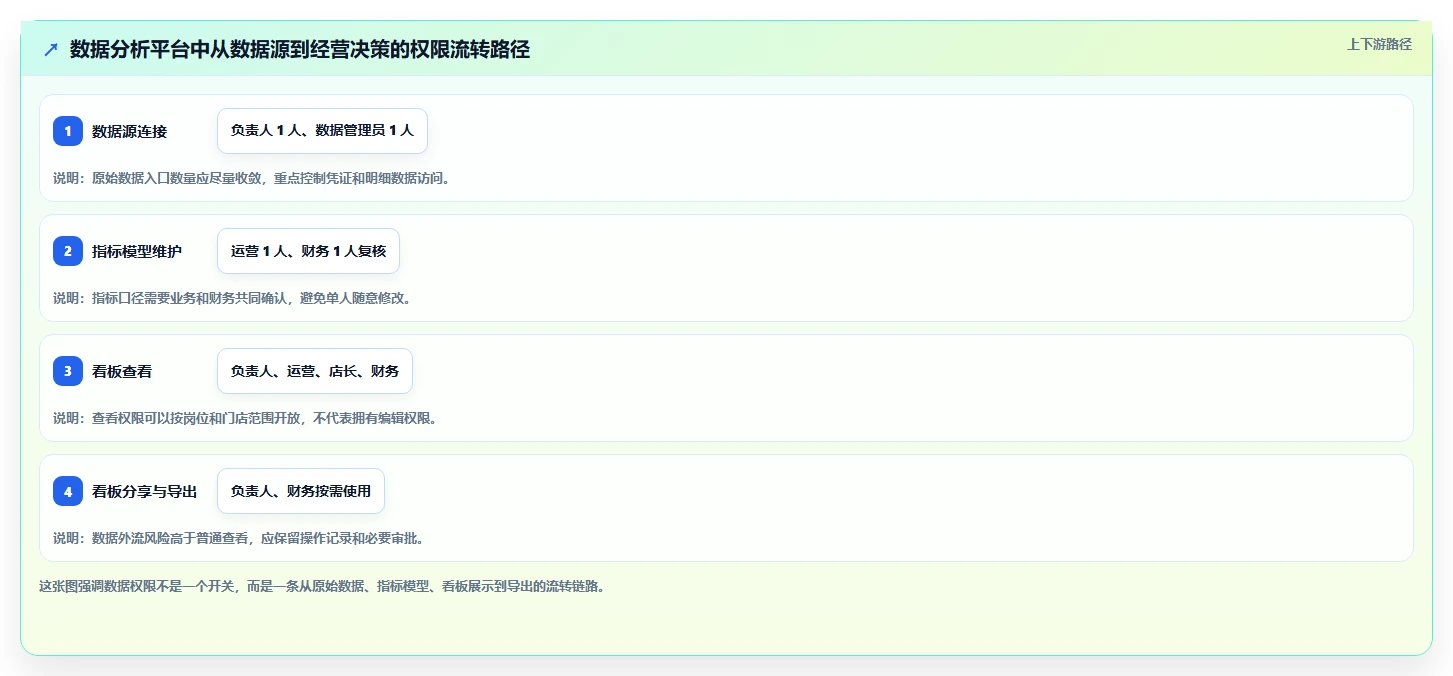1453x676 pixels.
Task: Select the 看板查看 step label
Action: tap(122, 371)
